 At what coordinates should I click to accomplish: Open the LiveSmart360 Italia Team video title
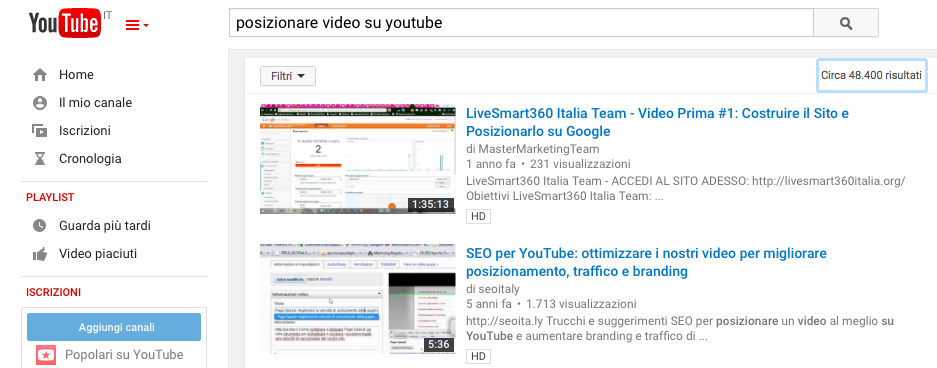click(657, 122)
